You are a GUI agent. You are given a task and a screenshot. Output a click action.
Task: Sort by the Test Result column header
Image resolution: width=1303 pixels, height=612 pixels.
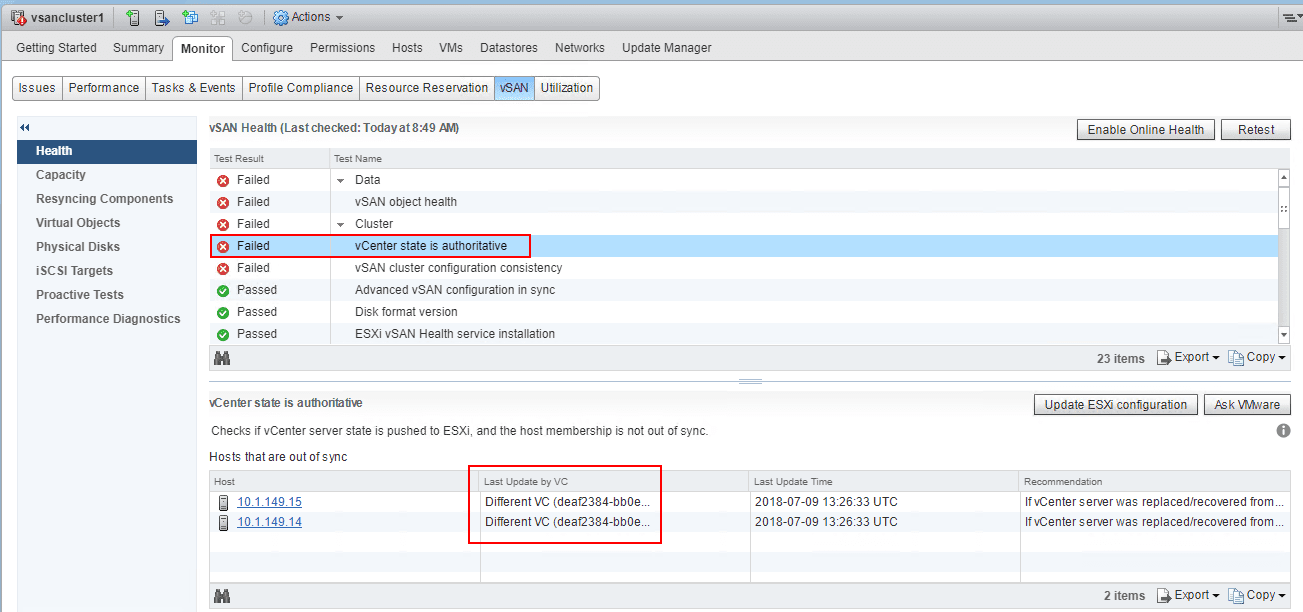point(270,158)
